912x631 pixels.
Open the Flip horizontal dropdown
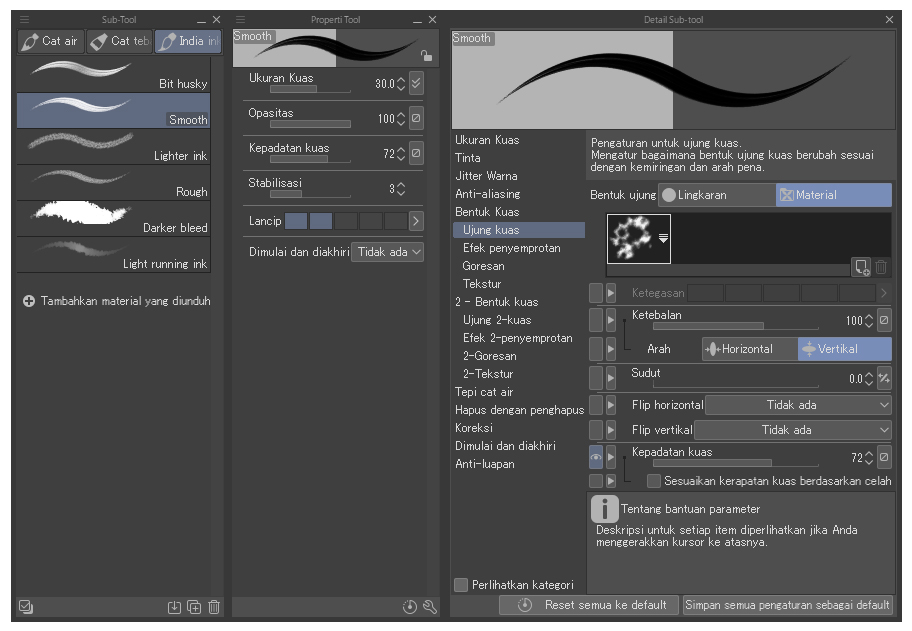798,405
